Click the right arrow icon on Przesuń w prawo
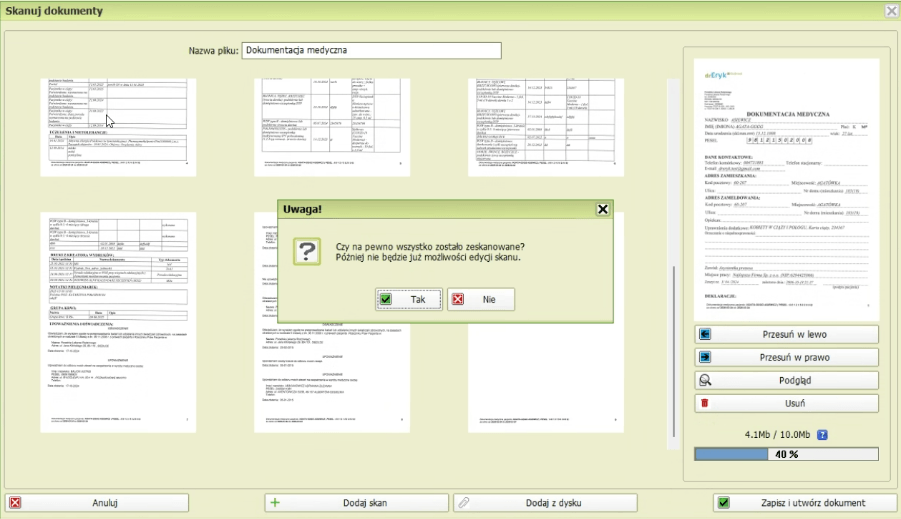 705,357
